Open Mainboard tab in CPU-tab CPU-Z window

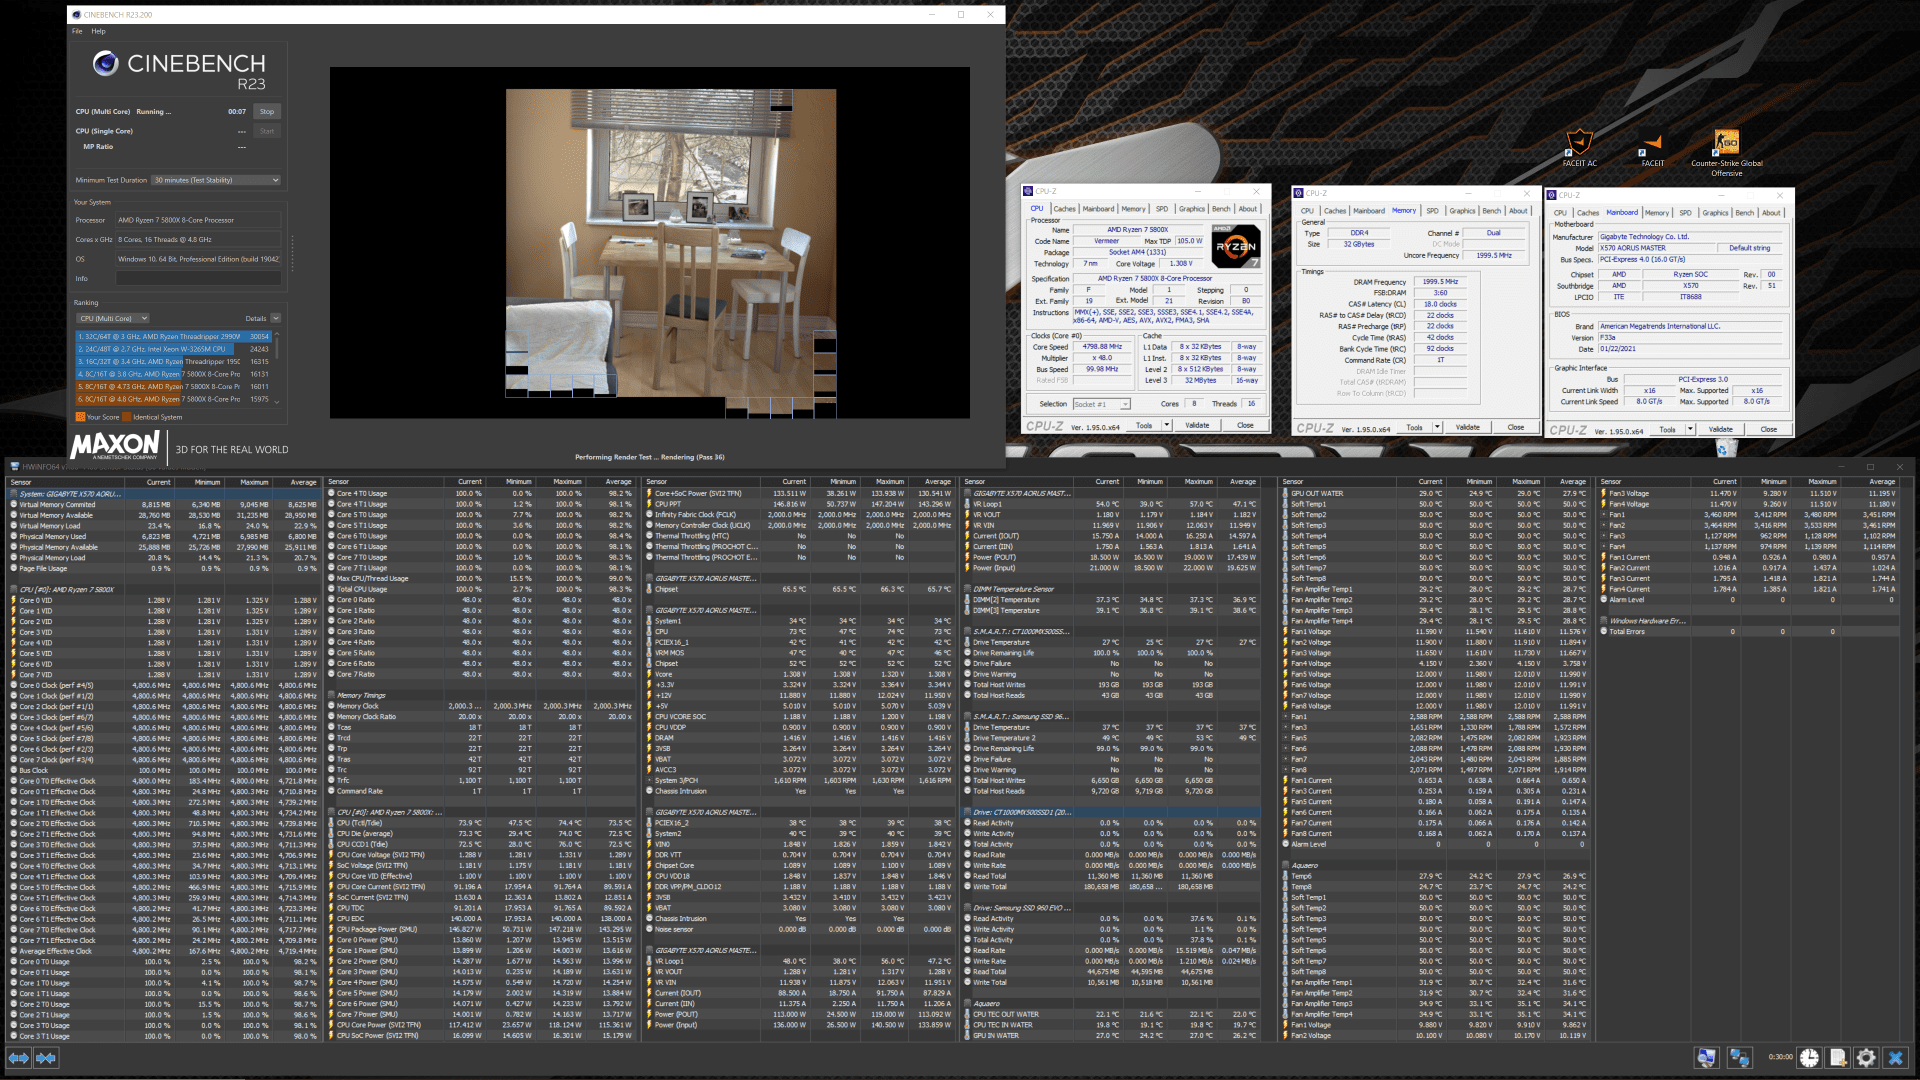(x=1098, y=209)
